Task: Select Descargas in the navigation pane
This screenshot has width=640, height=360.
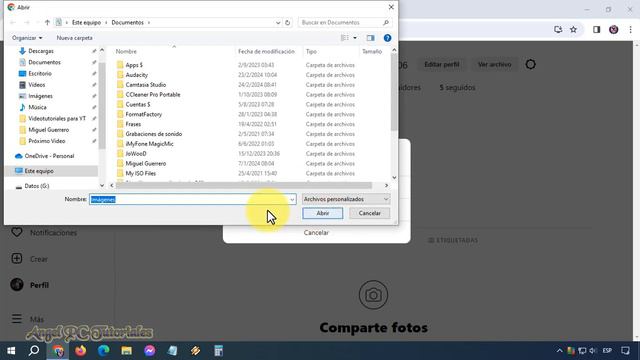Action: [41, 51]
